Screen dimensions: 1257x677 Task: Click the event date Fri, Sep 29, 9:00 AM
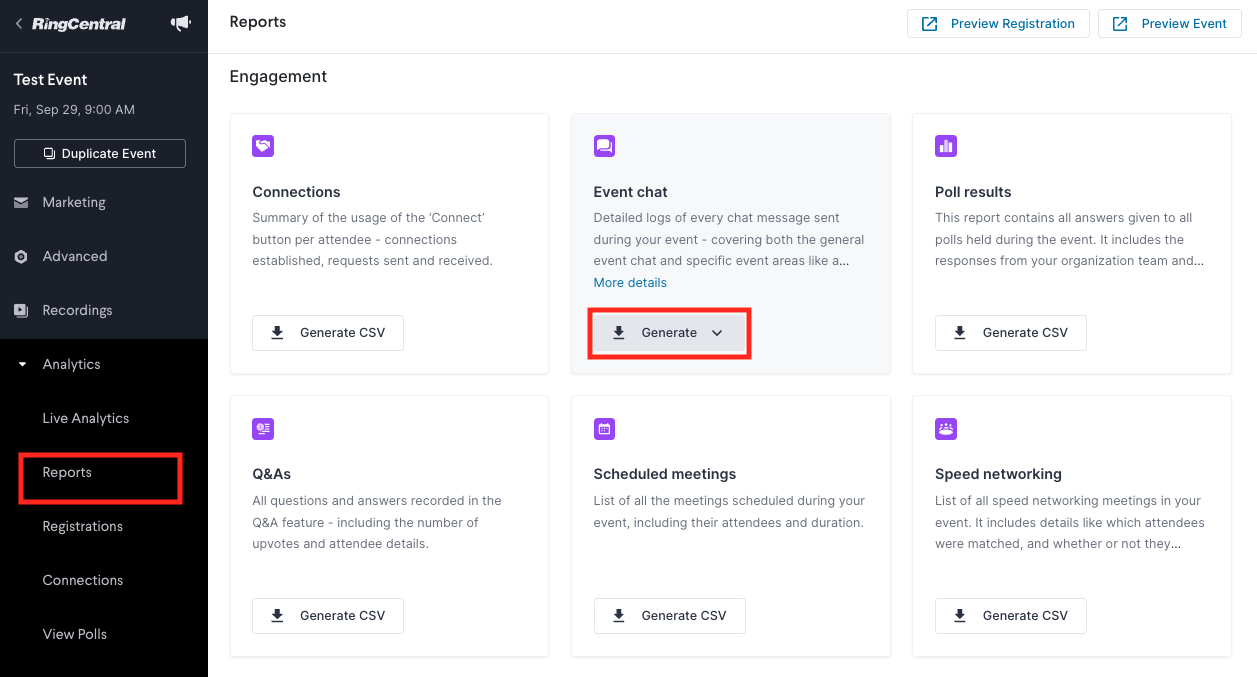click(74, 110)
